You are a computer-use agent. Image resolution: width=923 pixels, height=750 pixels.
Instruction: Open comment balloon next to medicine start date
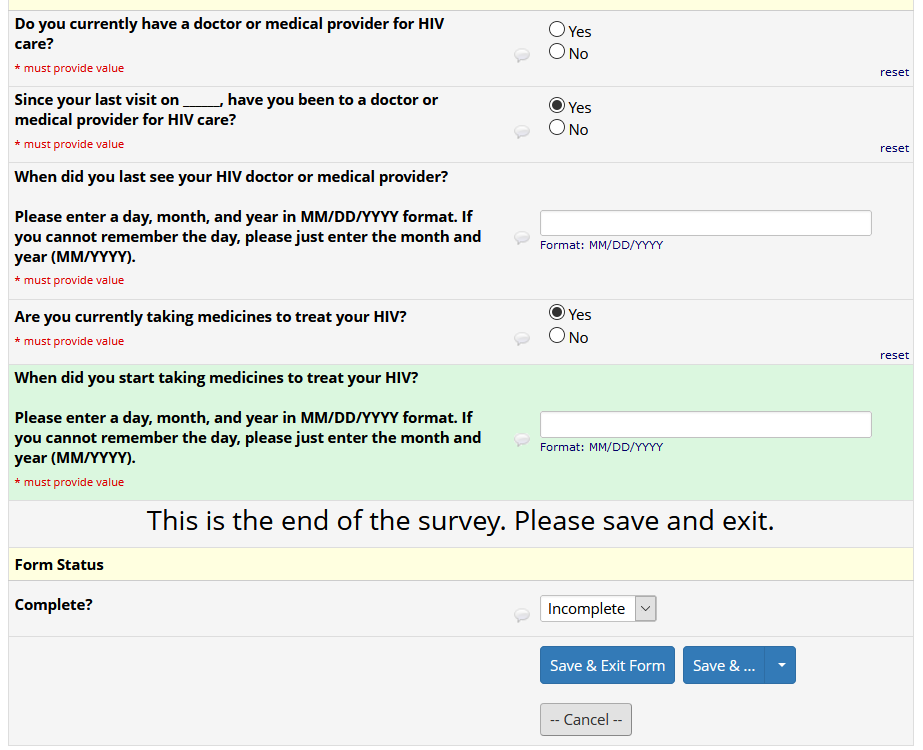(522, 440)
